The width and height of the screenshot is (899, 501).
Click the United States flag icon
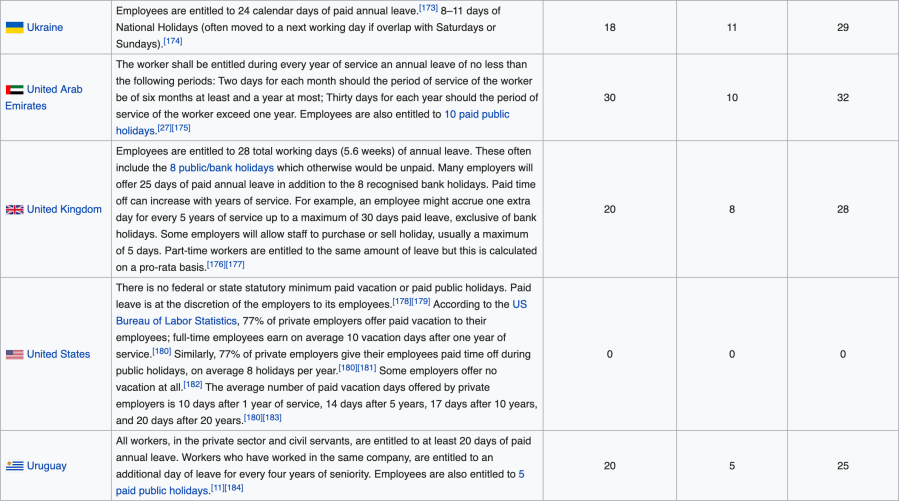(x=14, y=354)
